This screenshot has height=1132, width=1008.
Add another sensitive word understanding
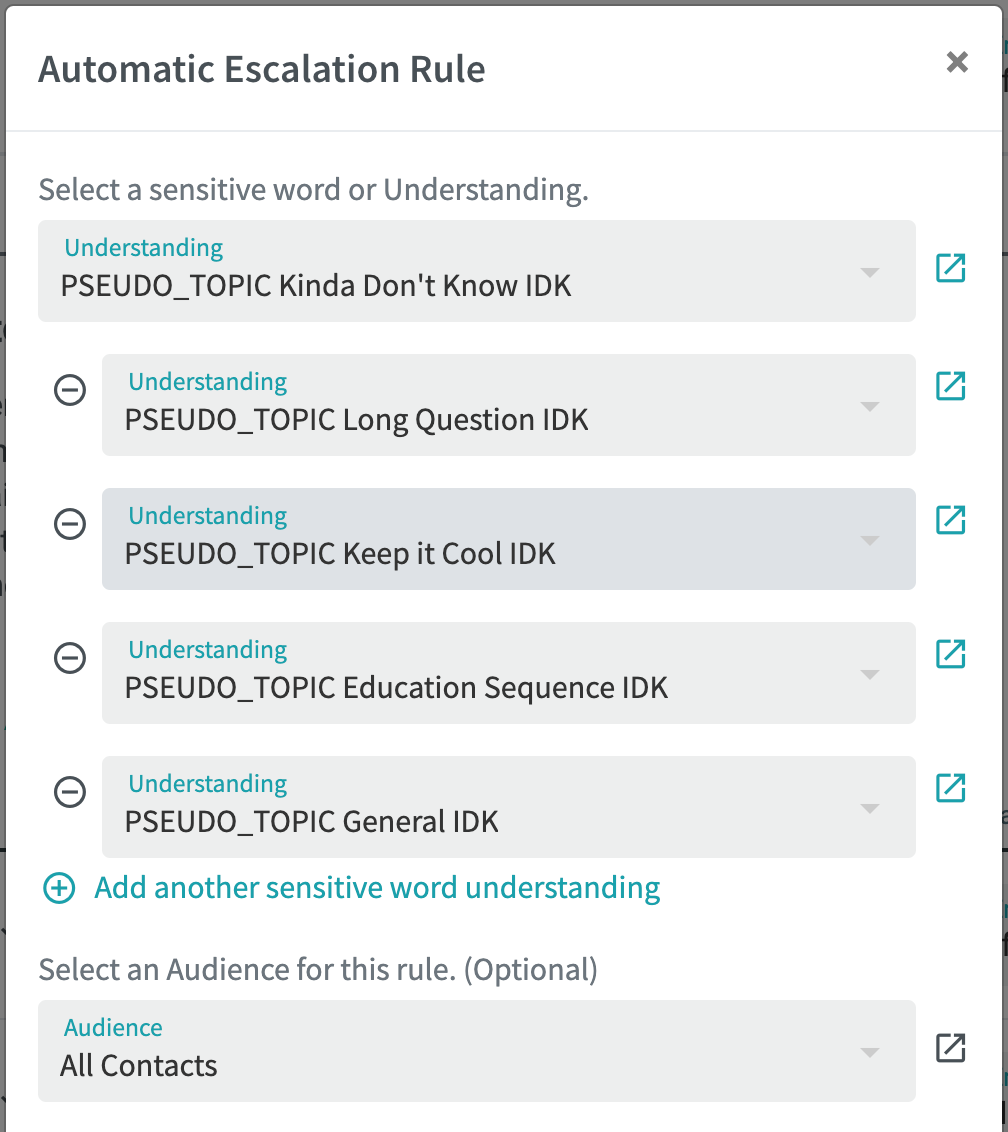click(377, 888)
